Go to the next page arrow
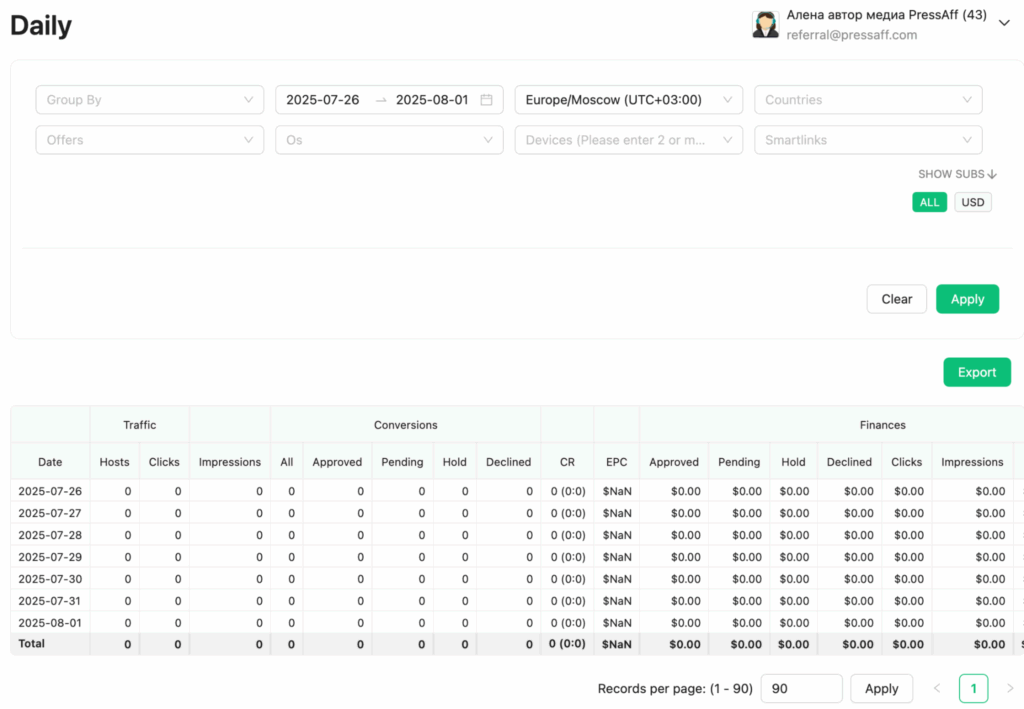Image resolution: width=1024 pixels, height=709 pixels. click(x=1009, y=688)
